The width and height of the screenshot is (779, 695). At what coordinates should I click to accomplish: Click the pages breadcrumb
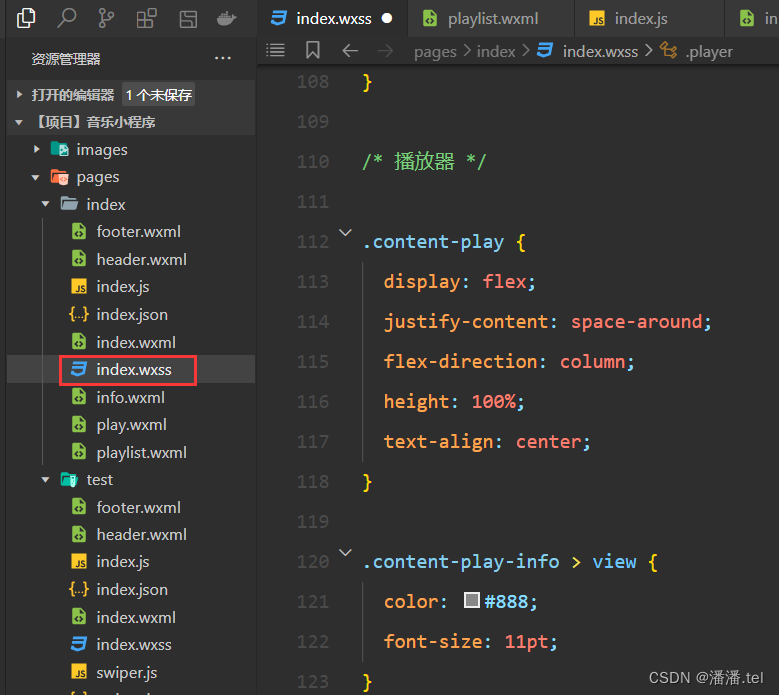435,52
